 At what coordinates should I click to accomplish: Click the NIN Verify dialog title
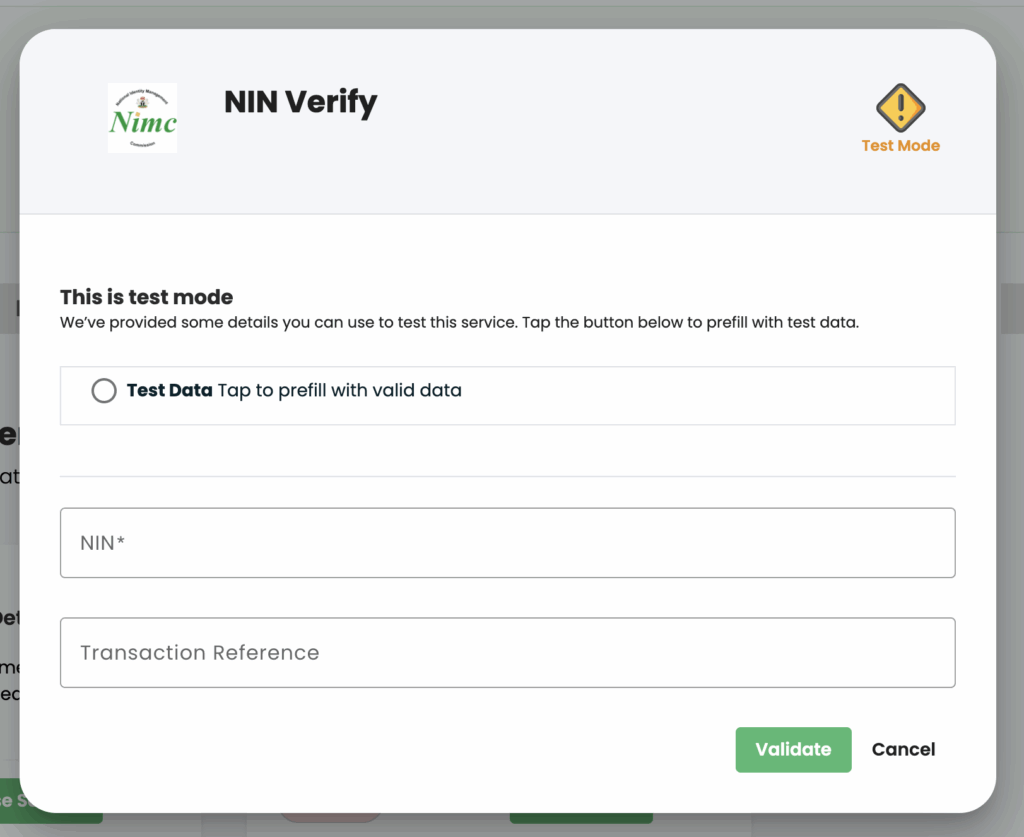click(x=300, y=102)
